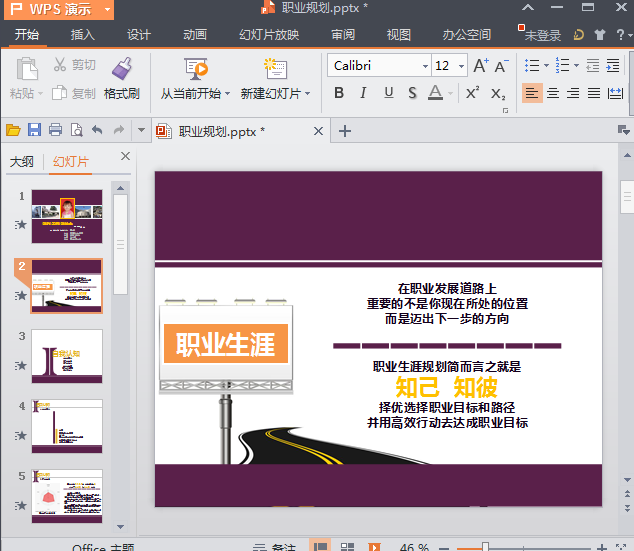The image size is (634, 551).
Task: Start slideshow from current slide icon
Action: 195,68
